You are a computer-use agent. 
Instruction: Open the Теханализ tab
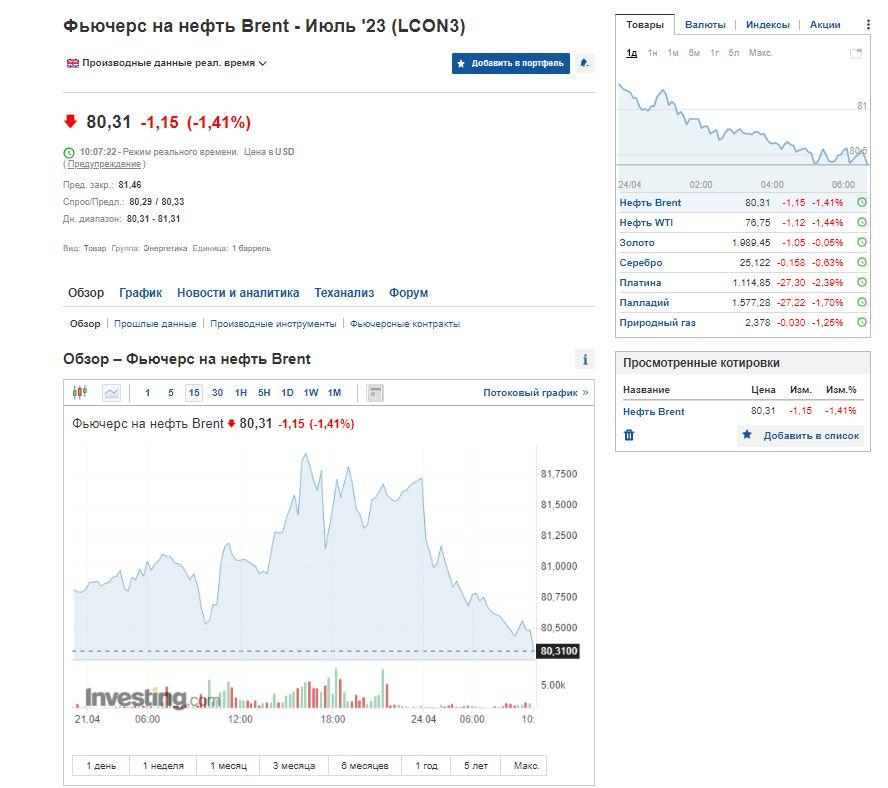coord(344,293)
